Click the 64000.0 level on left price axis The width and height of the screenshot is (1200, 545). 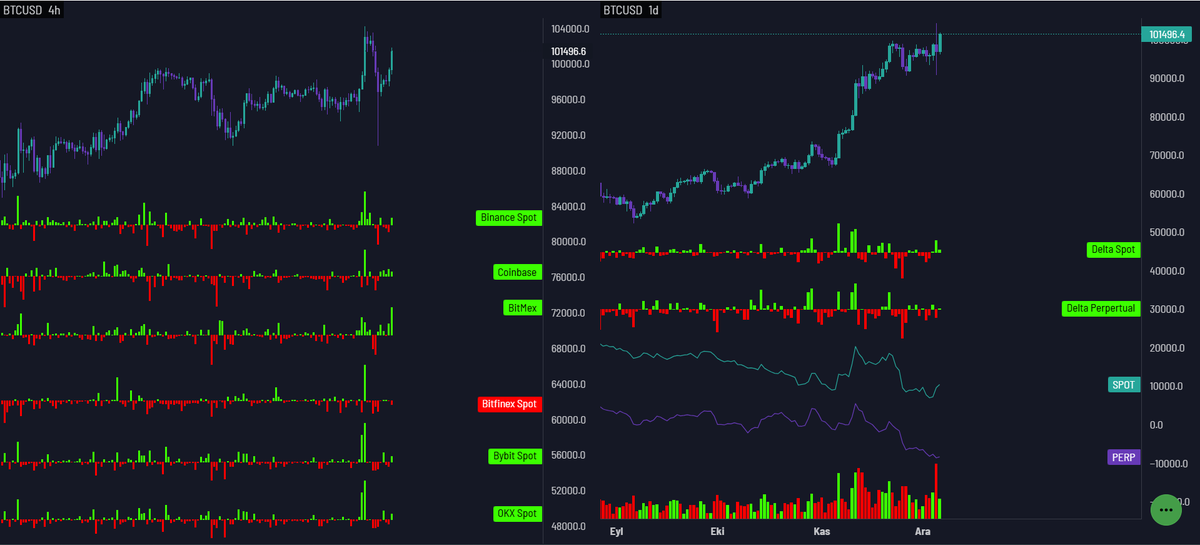coord(570,385)
